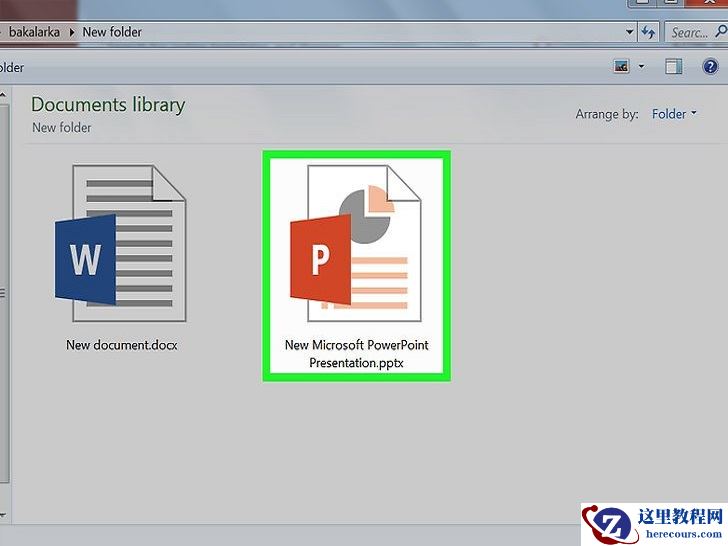Click the search magnifier icon
The width and height of the screenshot is (728, 546).
[721, 32]
